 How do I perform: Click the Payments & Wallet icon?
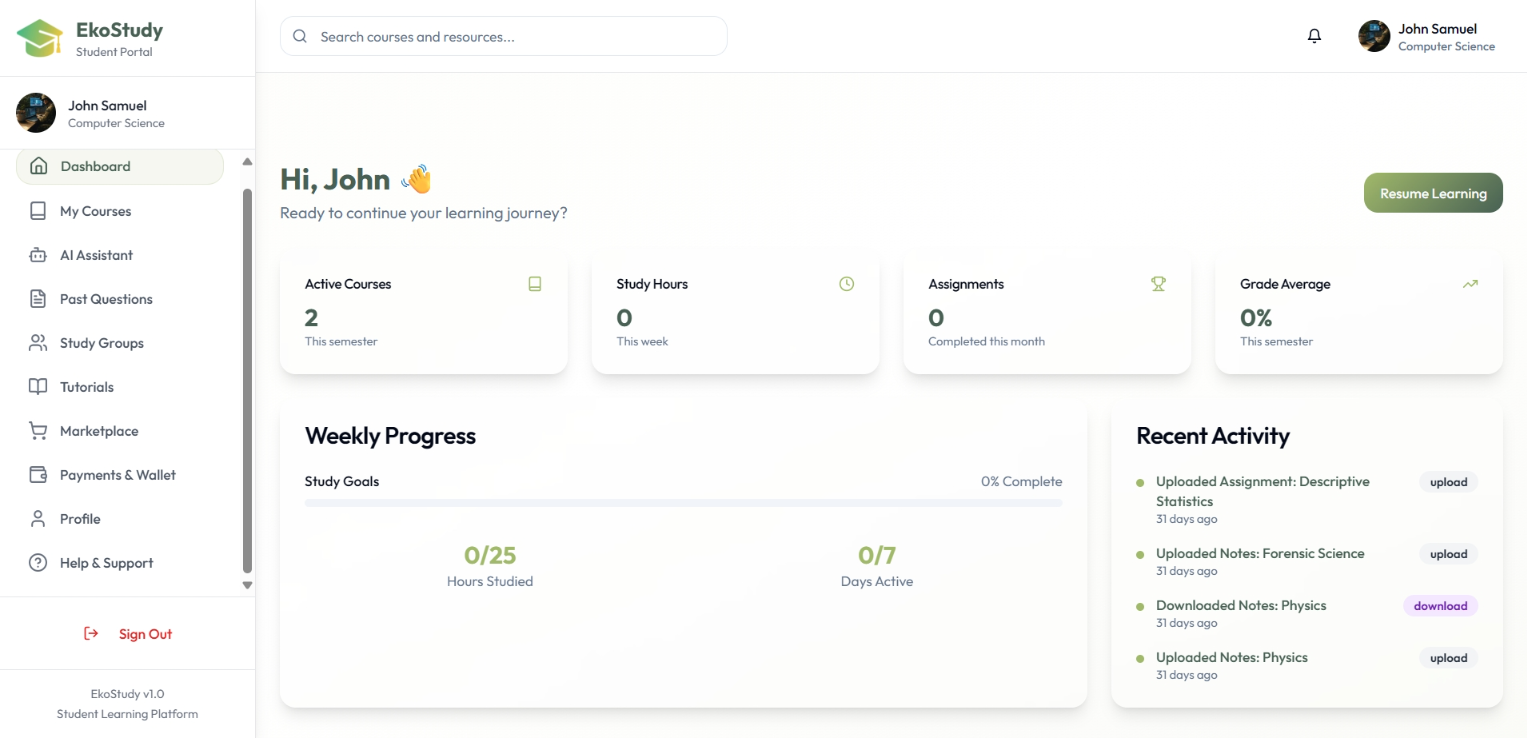coord(38,475)
